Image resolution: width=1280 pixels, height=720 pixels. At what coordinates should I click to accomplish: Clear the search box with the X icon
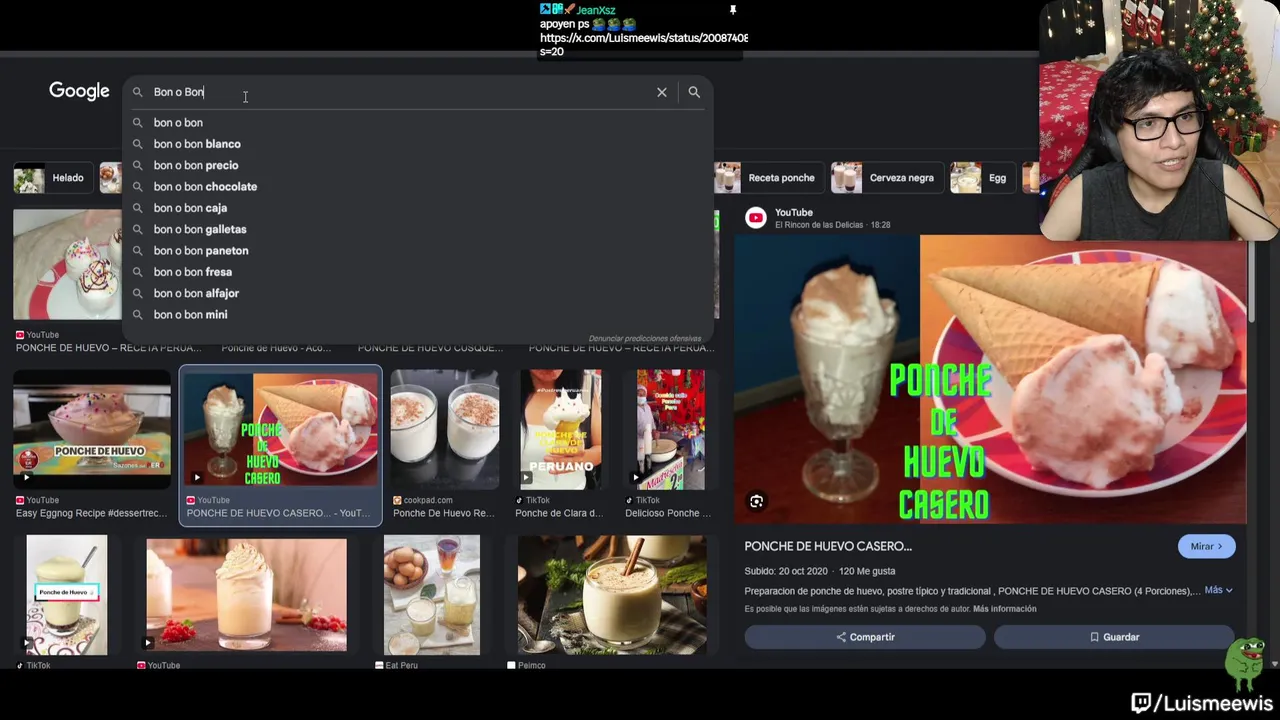pyautogui.click(x=661, y=92)
